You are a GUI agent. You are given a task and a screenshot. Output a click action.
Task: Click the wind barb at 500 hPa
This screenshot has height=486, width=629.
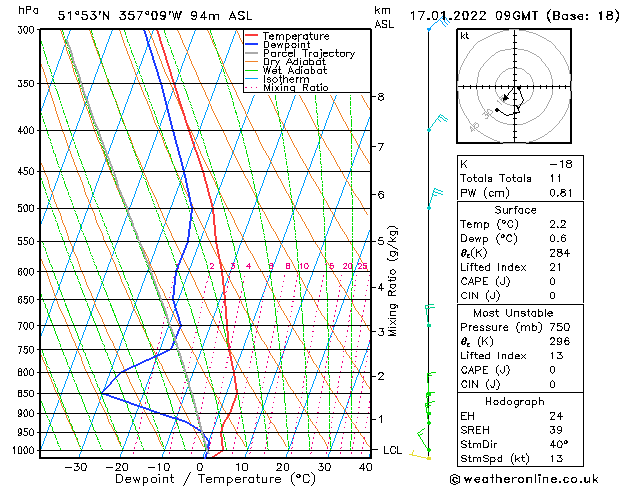(x=435, y=198)
